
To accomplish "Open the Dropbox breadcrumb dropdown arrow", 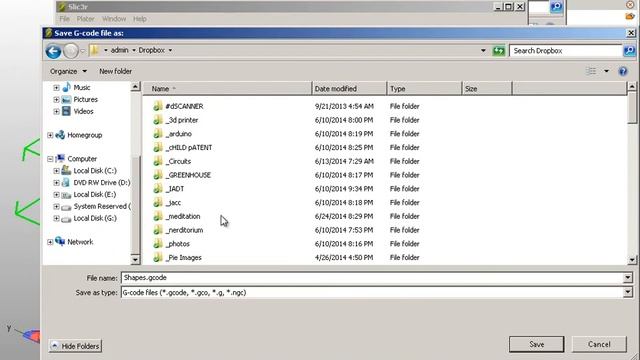I will coord(170,50).
